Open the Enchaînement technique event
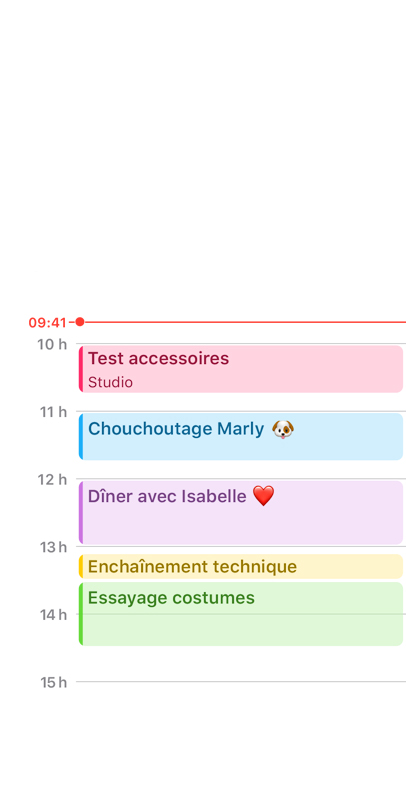This screenshot has width=406, height=804. (x=241, y=567)
